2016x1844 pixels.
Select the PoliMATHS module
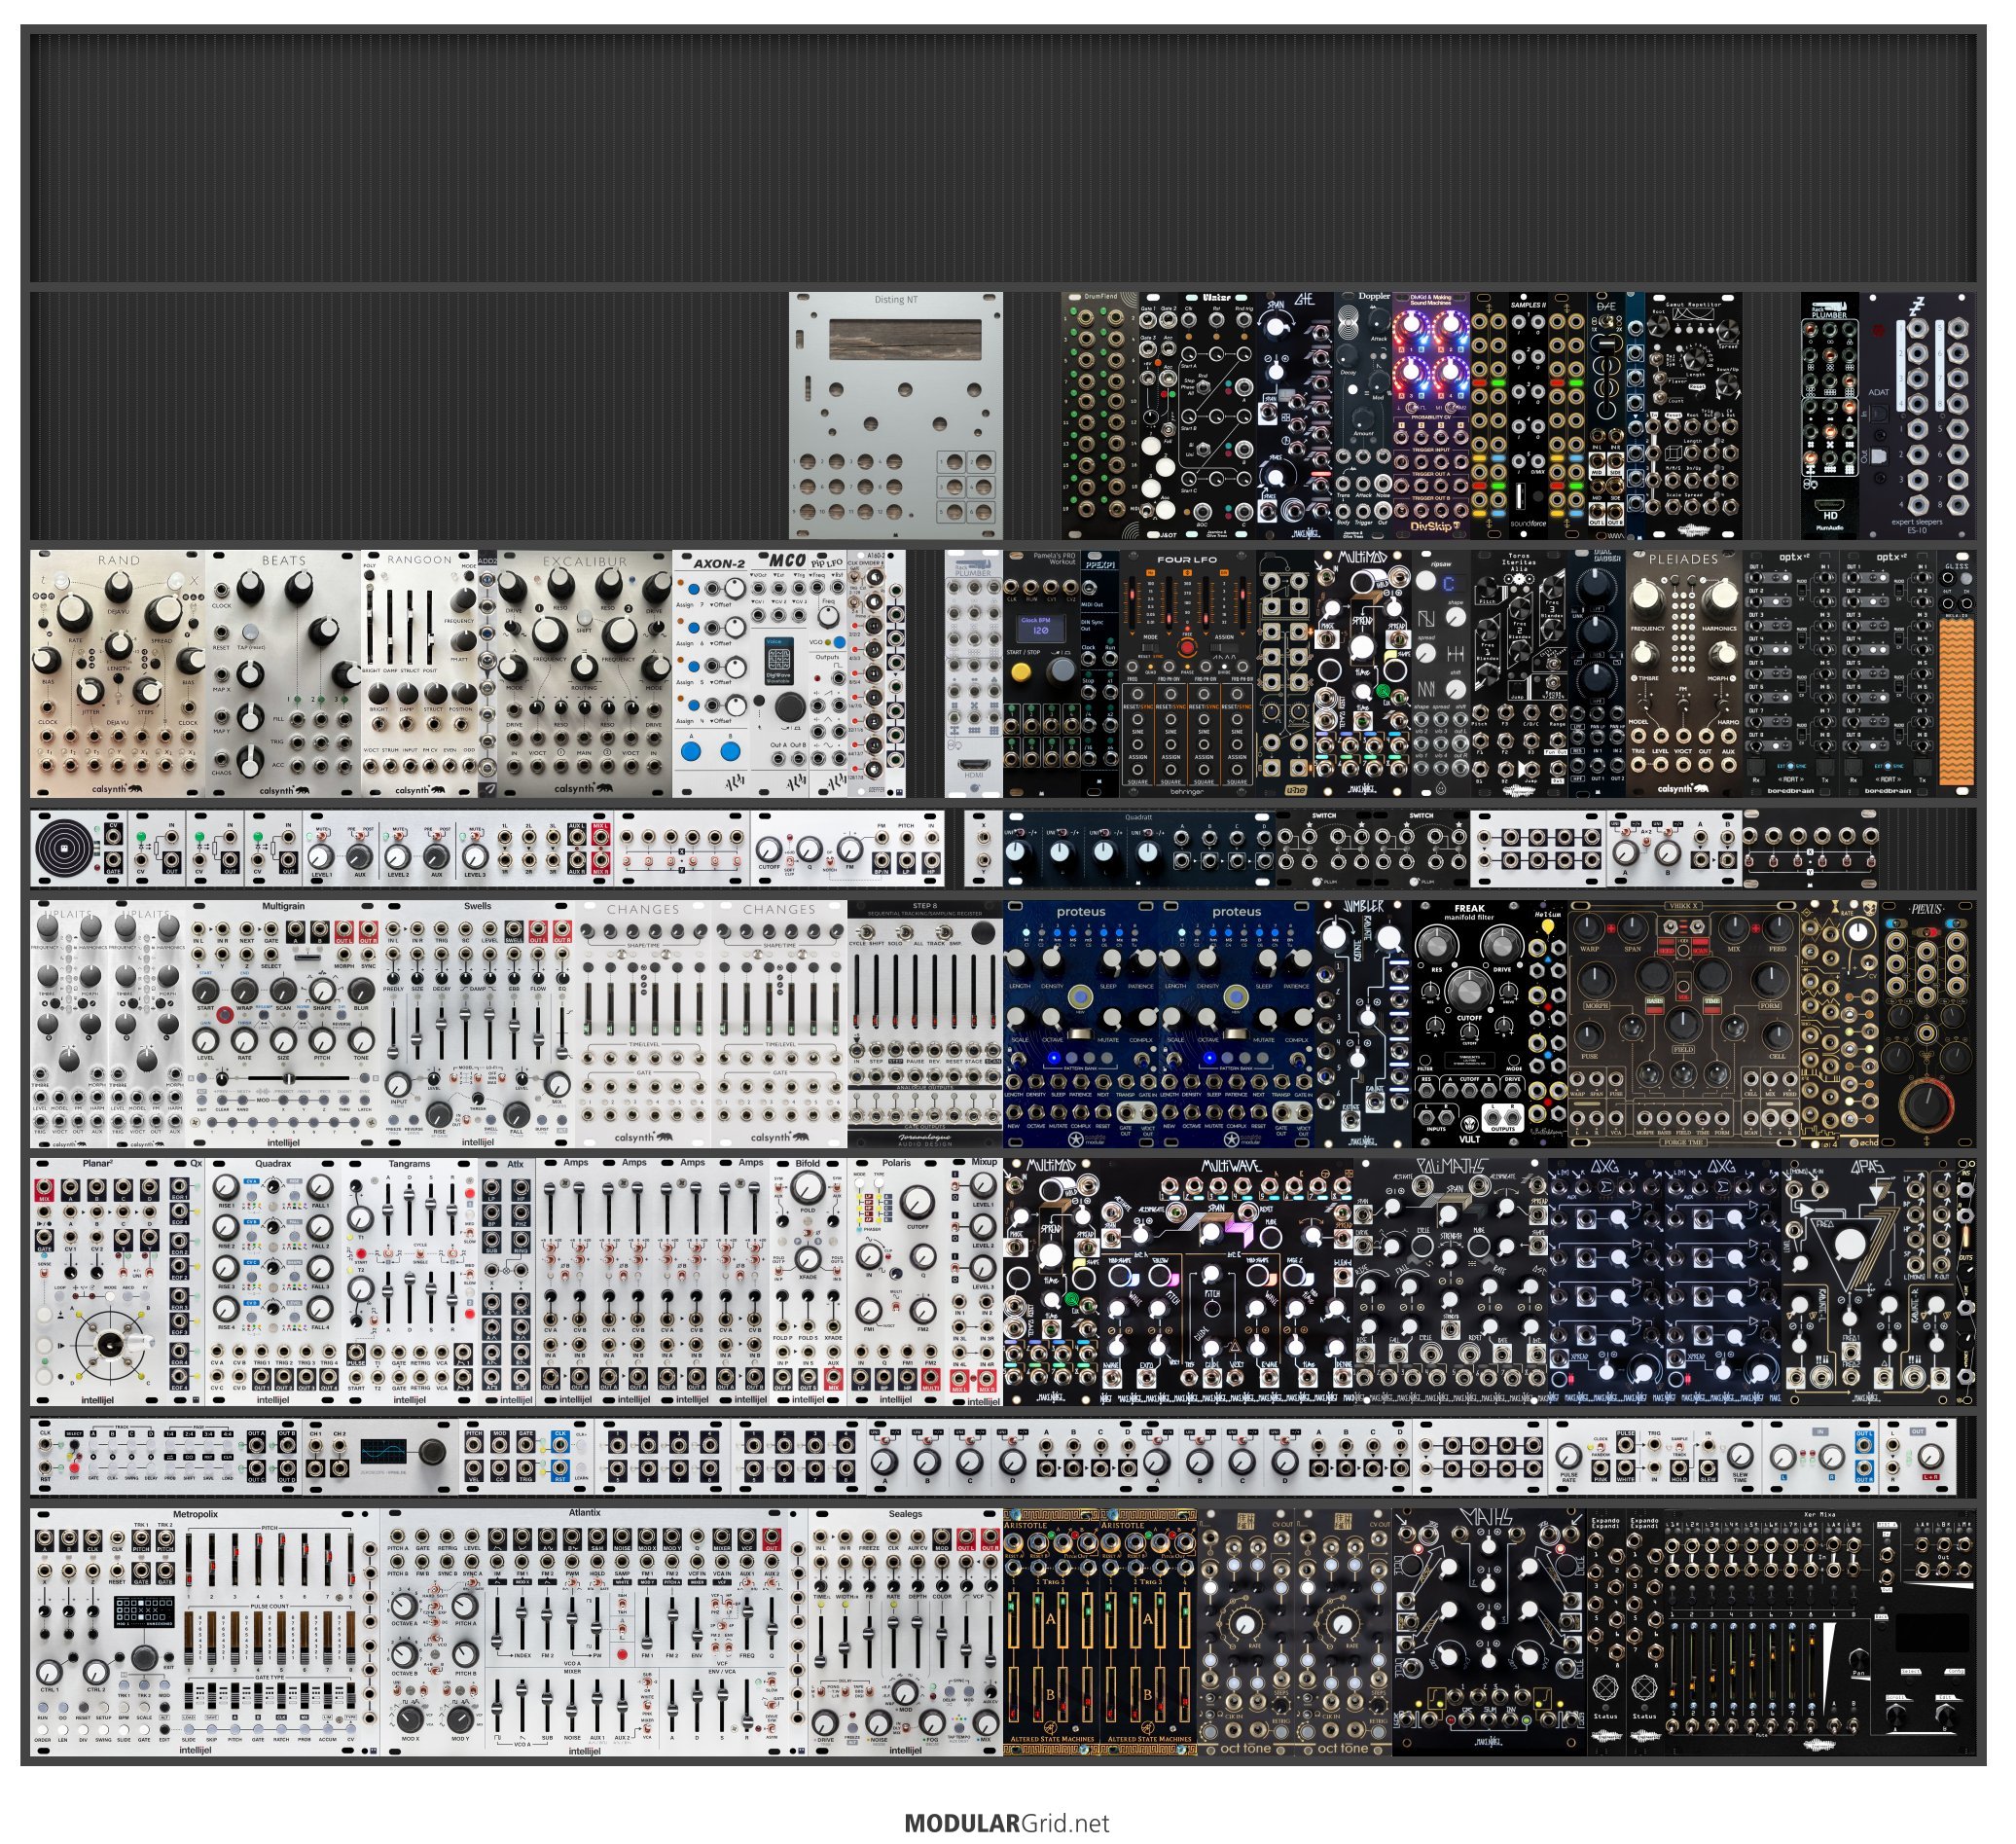coord(1450,1282)
